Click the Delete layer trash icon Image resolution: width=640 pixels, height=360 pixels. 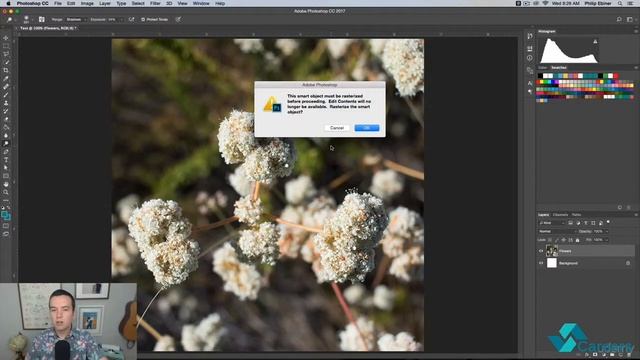coord(628,355)
